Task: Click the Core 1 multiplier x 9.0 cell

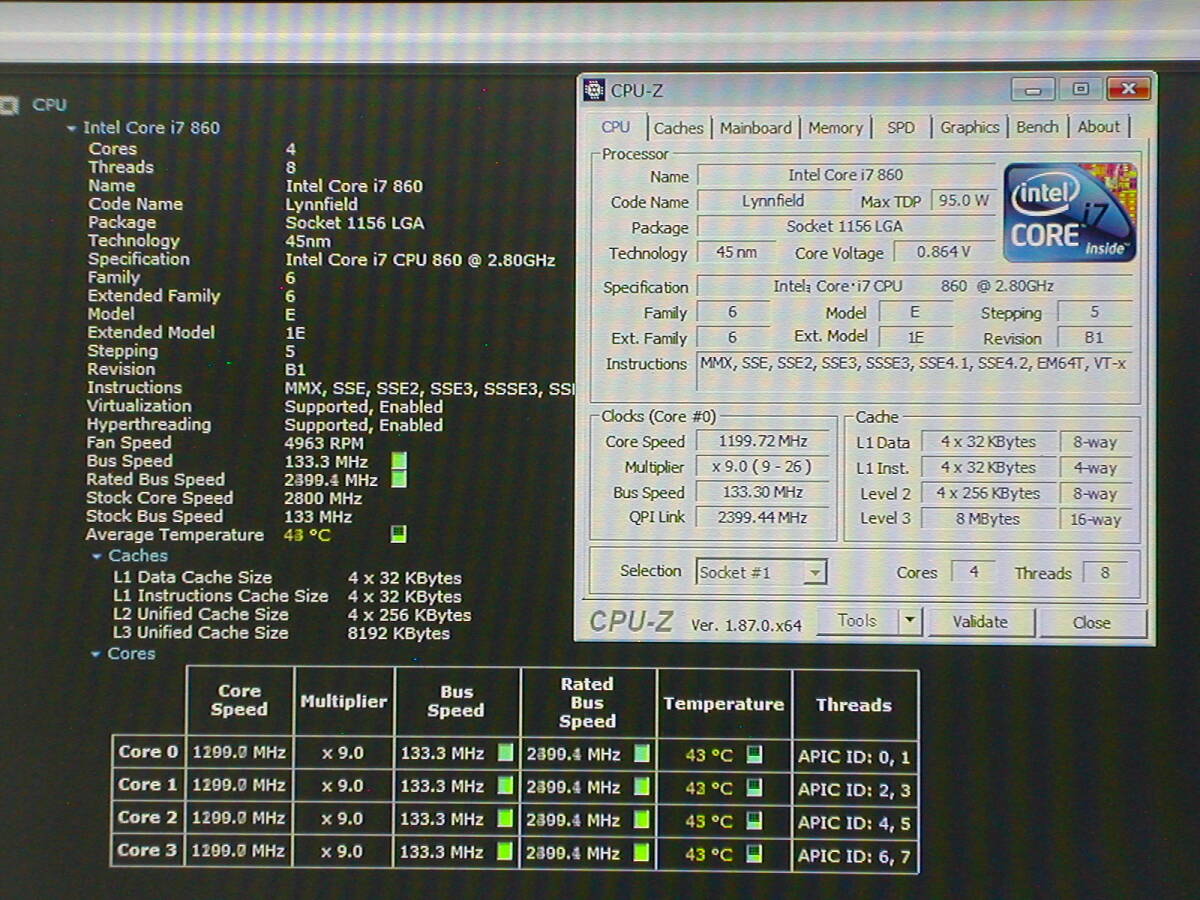Action: tap(343, 785)
